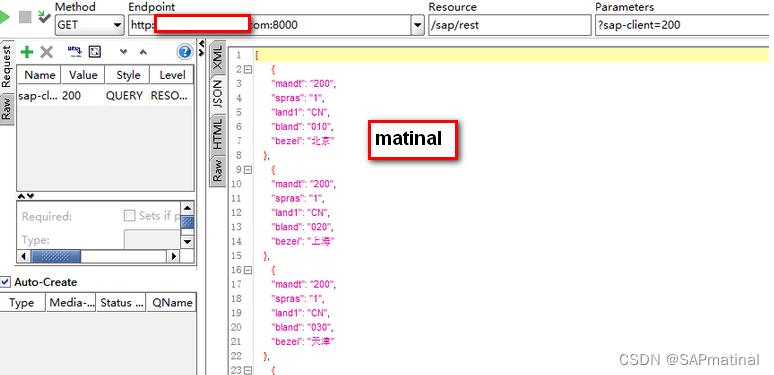Screen dimensions: 774x375
Task: Select the sap-cl... parameter name cell
Action: coord(39,95)
